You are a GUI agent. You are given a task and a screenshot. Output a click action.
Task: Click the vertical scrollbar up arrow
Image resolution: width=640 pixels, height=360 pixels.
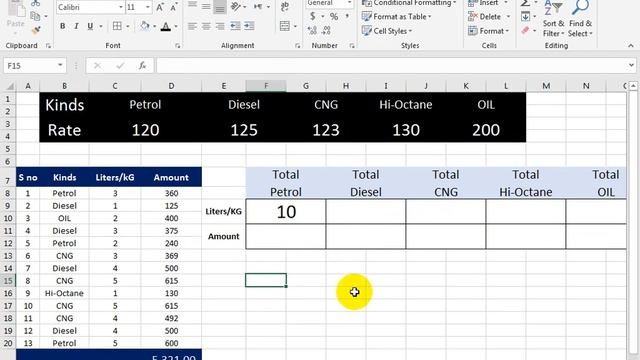pyautogui.click(x=633, y=86)
